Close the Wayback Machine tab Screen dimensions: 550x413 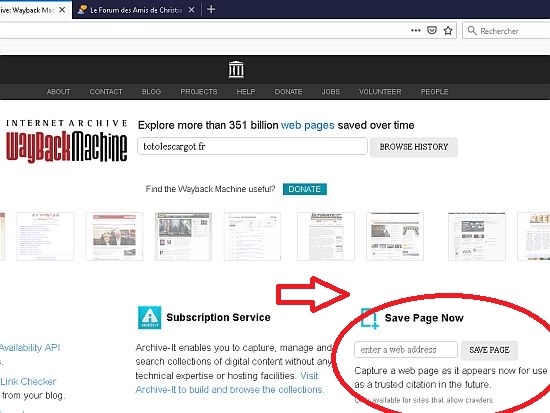coord(62,10)
